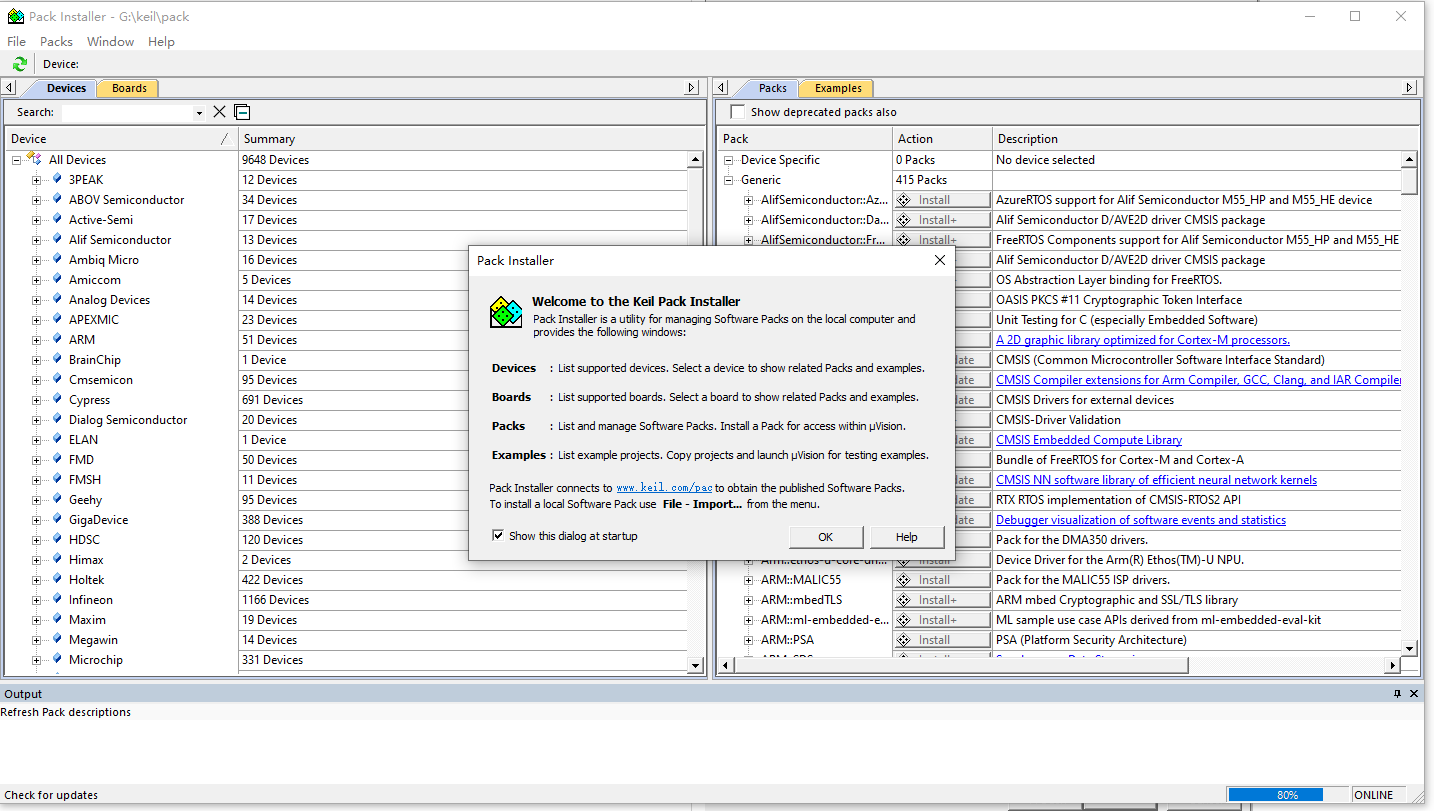Click the ONLINE status indicator

click(1374, 795)
